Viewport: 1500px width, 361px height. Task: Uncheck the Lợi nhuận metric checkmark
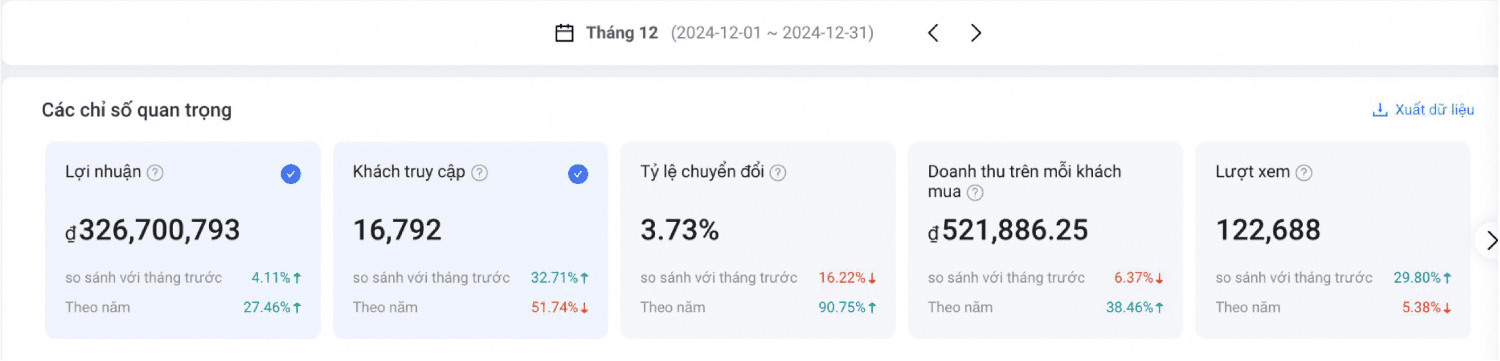[x=291, y=175]
